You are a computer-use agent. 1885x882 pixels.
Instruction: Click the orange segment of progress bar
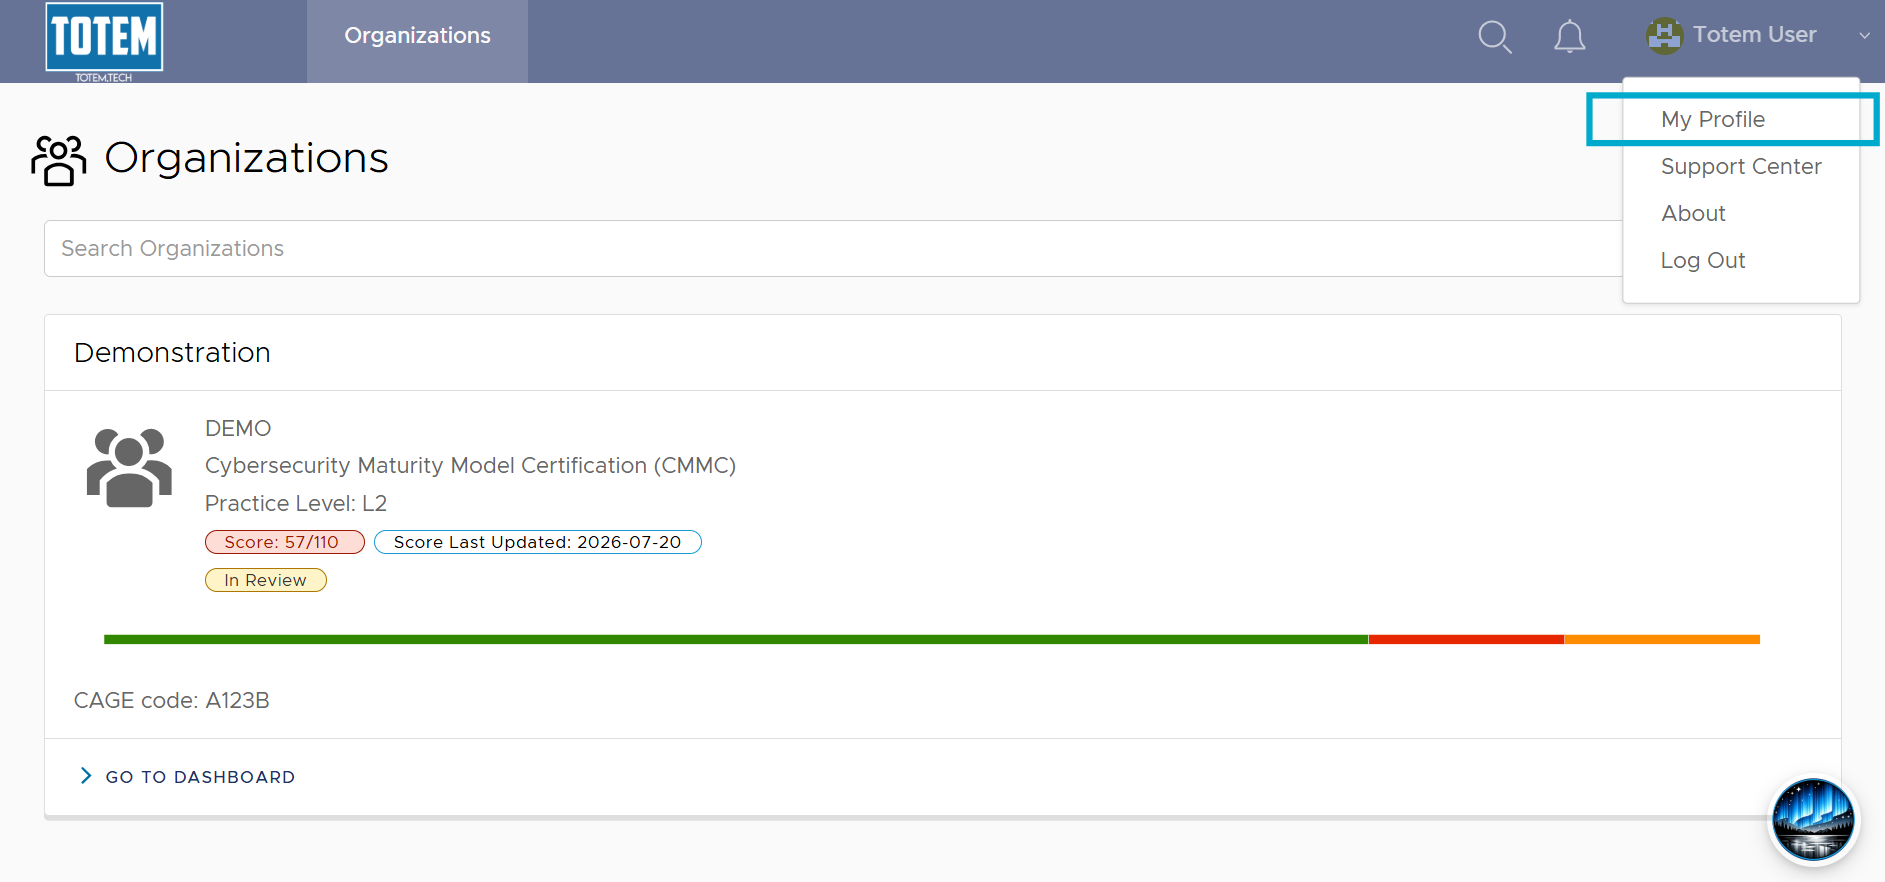[x=1662, y=639]
